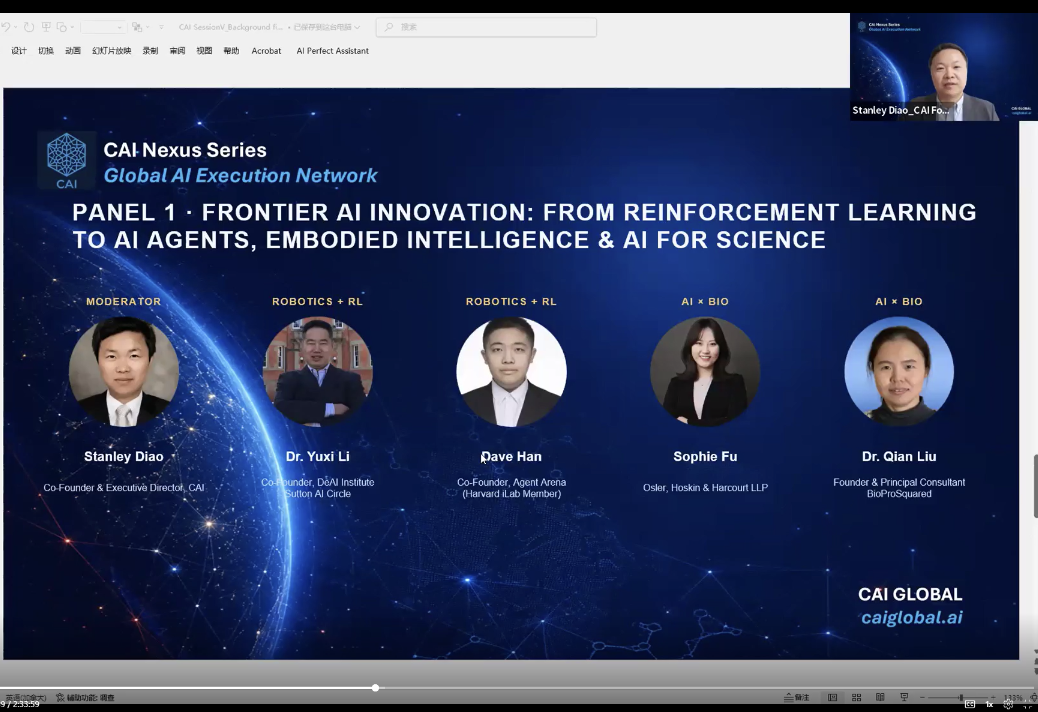Image resolution: width=1038 pixels, height=712 pixels.
Task: Open the shapes dropdown arrow
Action: tap(72, 27)
